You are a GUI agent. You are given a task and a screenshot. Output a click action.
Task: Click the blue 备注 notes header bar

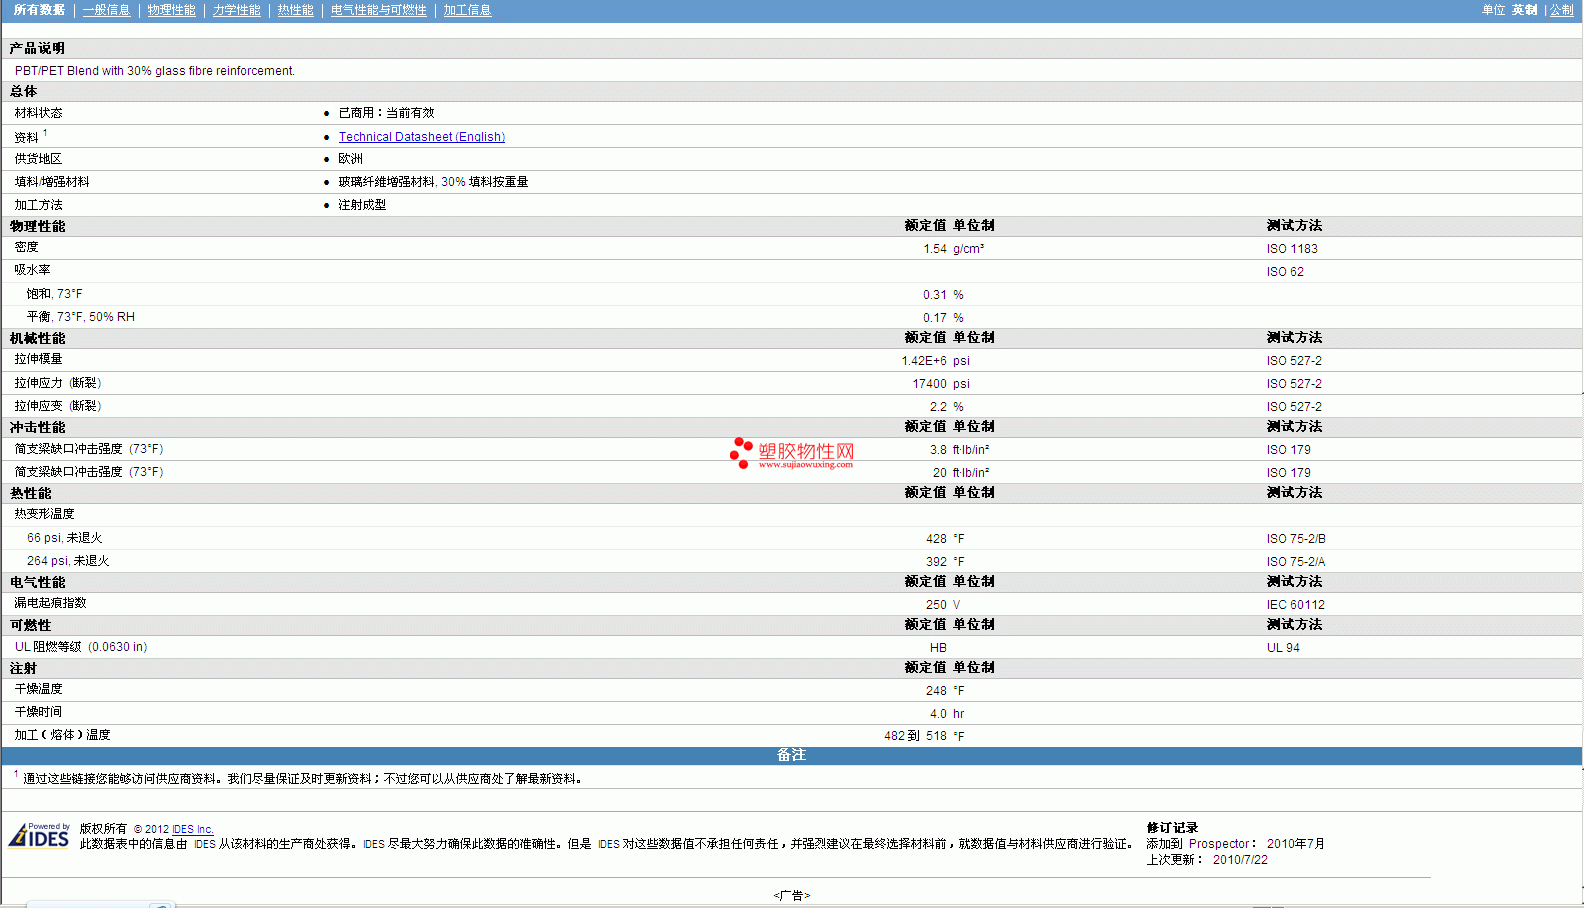coord(792,755)
